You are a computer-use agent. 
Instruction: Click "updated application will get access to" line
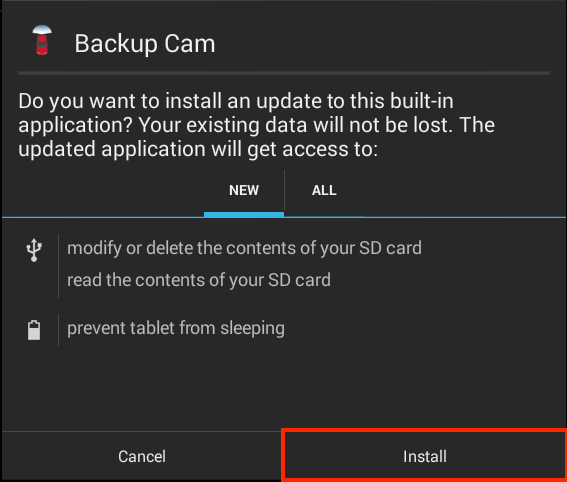point(198,149)
